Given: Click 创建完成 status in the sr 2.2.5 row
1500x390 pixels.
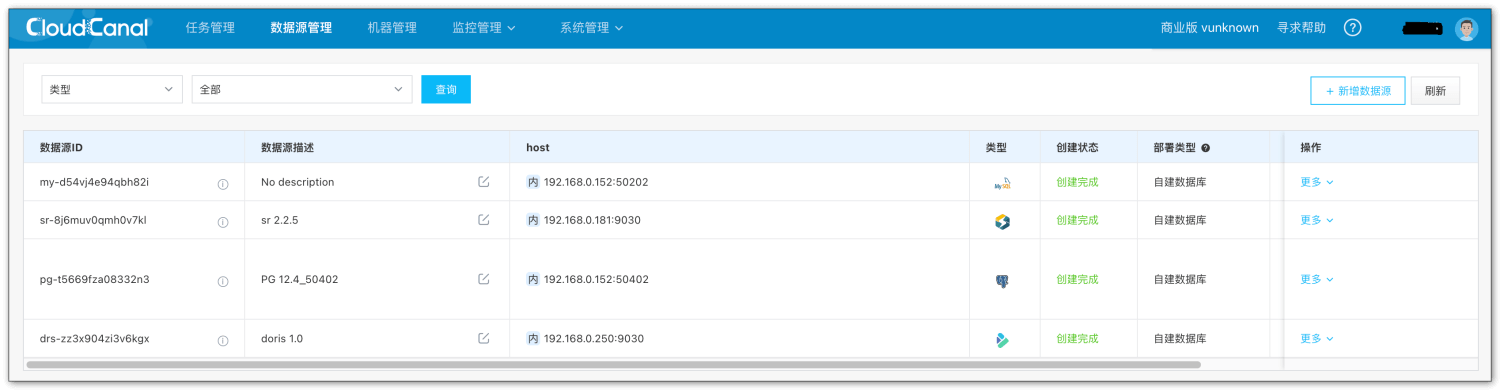Looking at the screenshot, I should (x=1077, y=220).
